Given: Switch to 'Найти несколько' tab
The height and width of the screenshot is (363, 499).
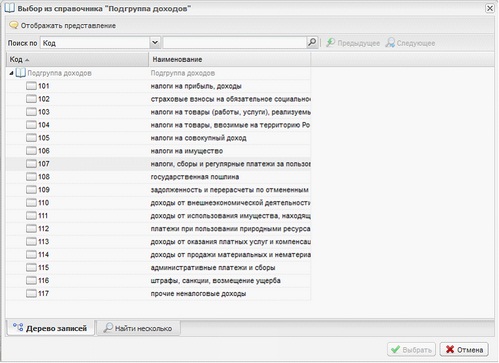Looking at the screenshot, I should coord(138,328).
